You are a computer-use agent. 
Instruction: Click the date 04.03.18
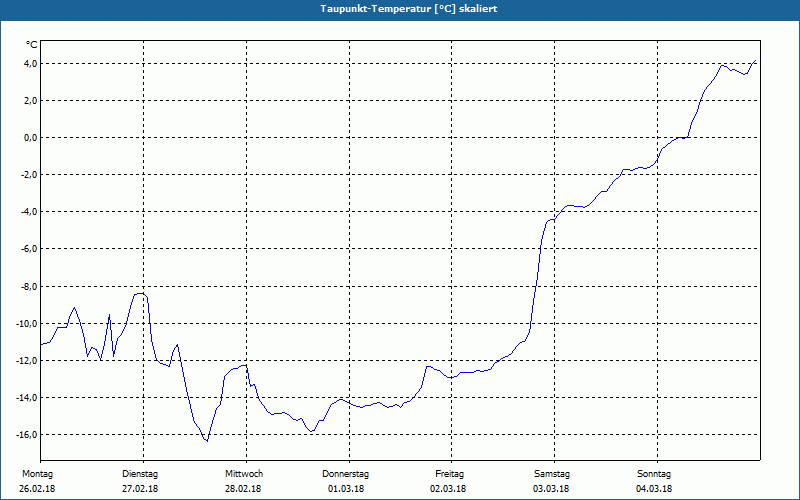[654, 489]
